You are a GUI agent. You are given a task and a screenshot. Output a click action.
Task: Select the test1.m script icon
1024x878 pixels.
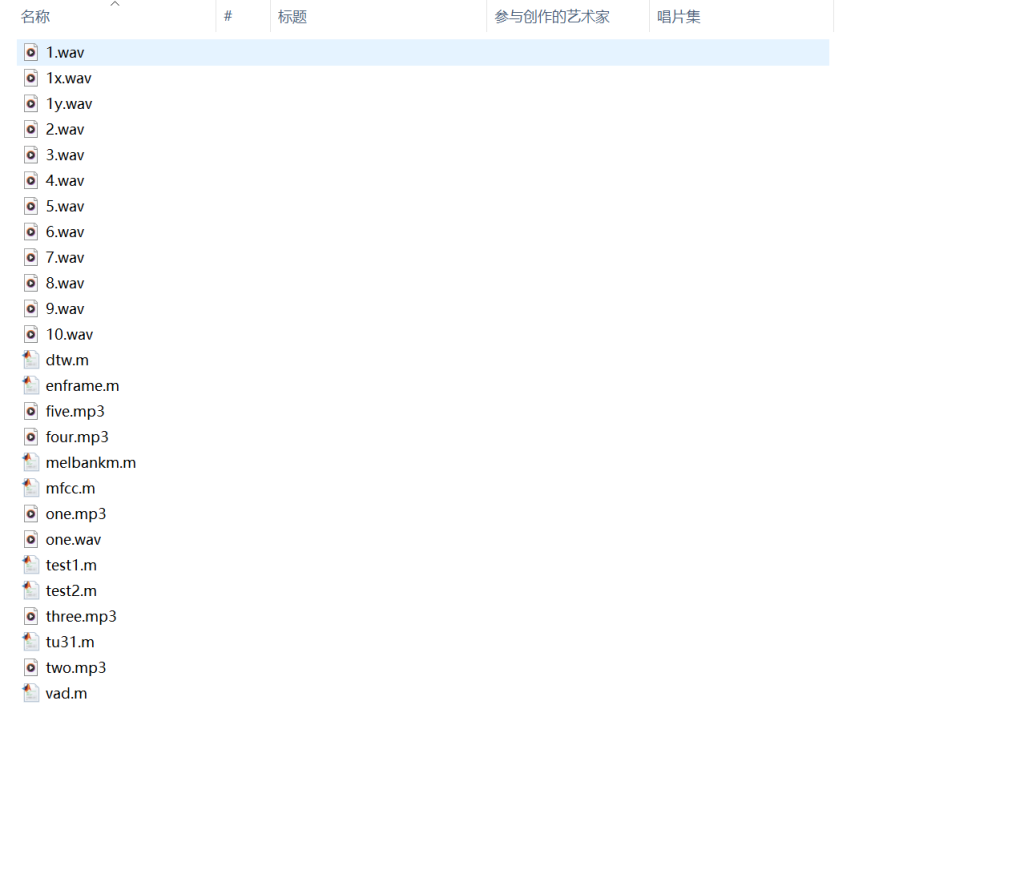coord(31,565)
